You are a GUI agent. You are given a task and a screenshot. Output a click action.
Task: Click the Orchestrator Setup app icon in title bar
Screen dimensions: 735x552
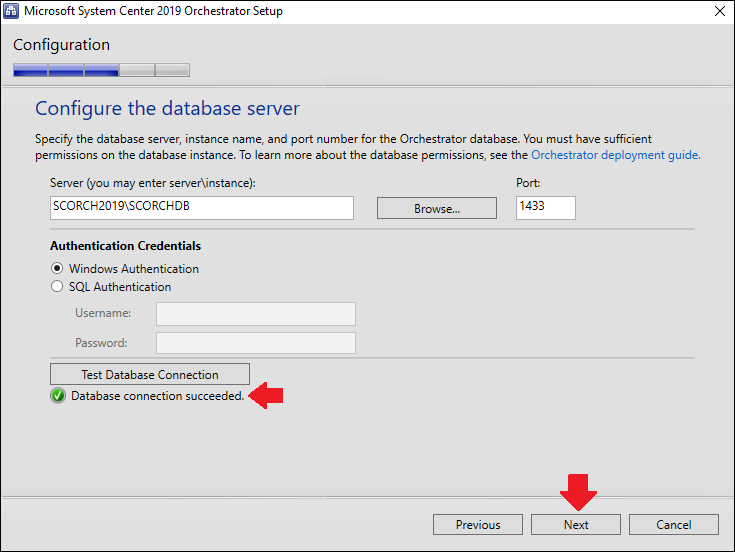pos(11,11)
